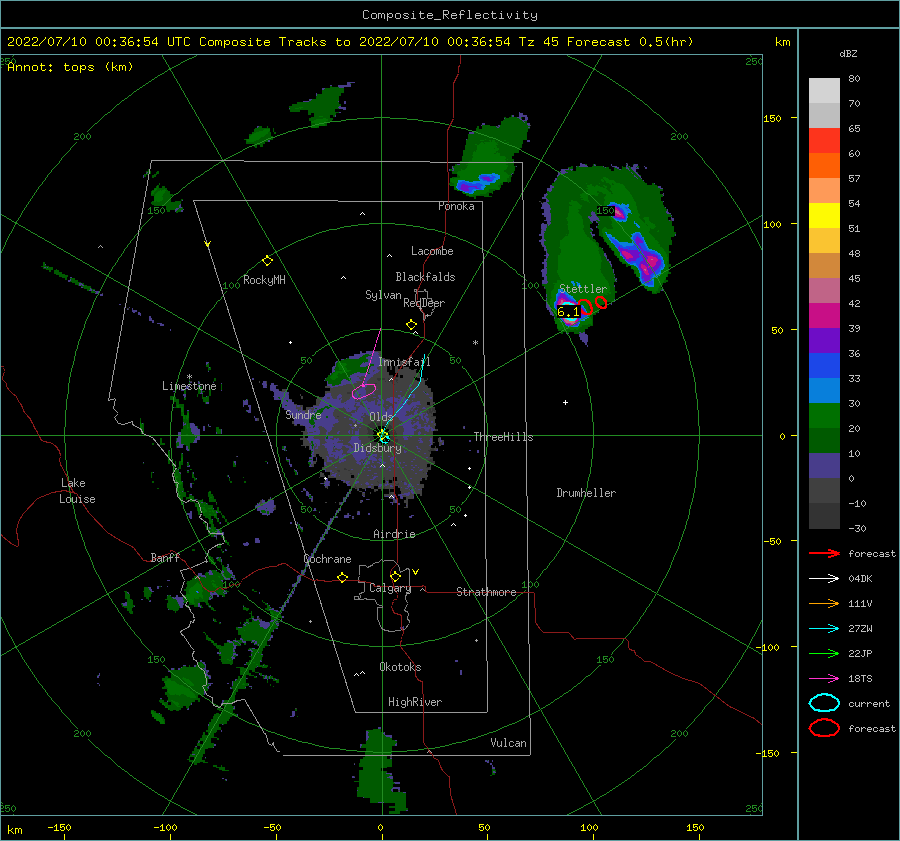Click the orange 111V arrow legend icon
Viewport: 900px width, 841px height.
824,603
